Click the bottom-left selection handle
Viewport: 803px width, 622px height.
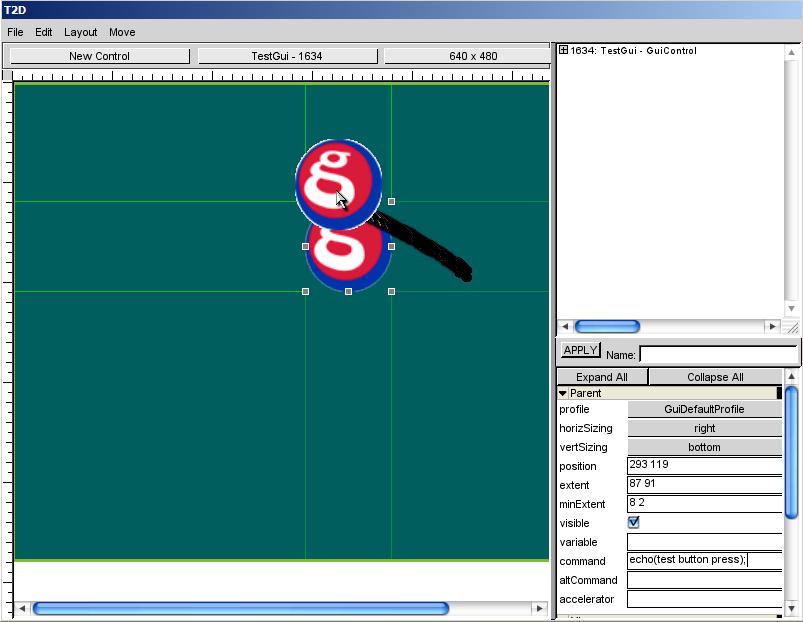[305, 291]
